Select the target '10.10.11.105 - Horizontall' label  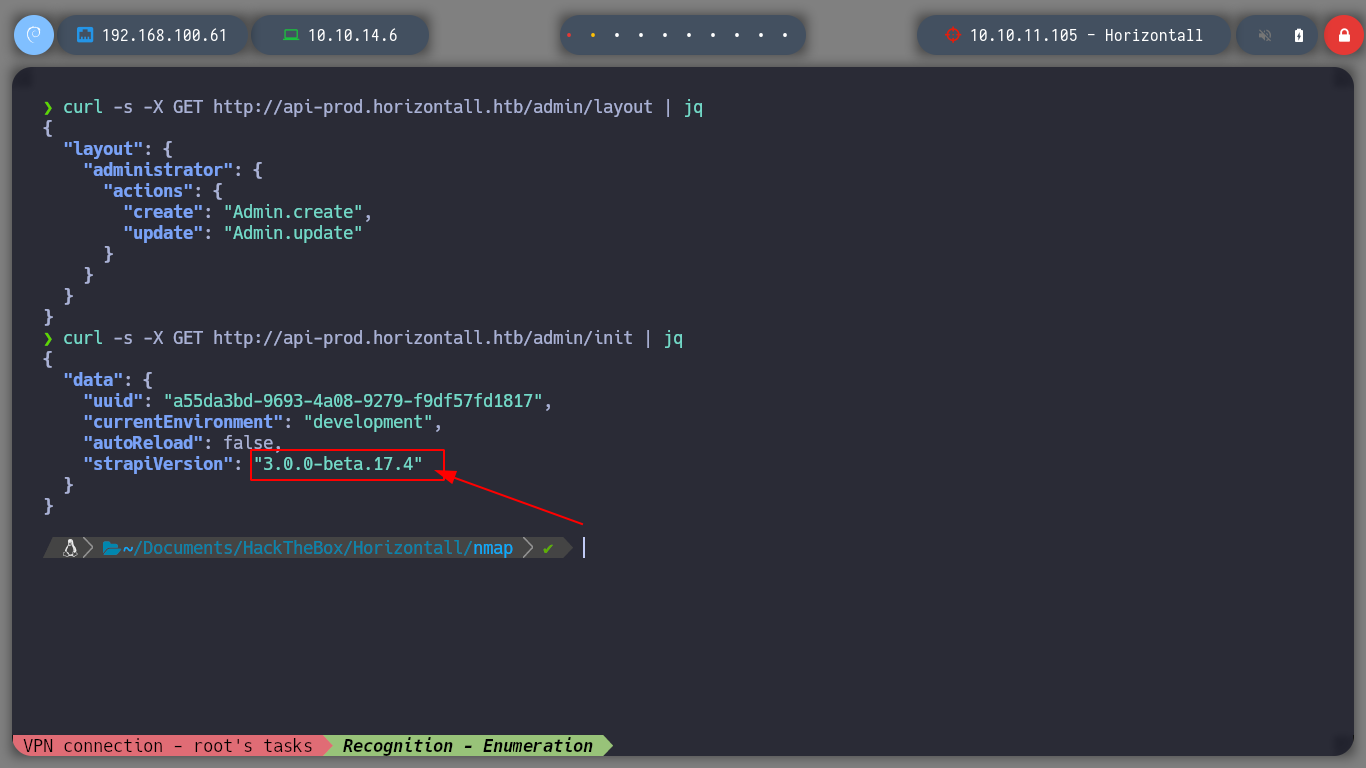[x=1086, y=35]
